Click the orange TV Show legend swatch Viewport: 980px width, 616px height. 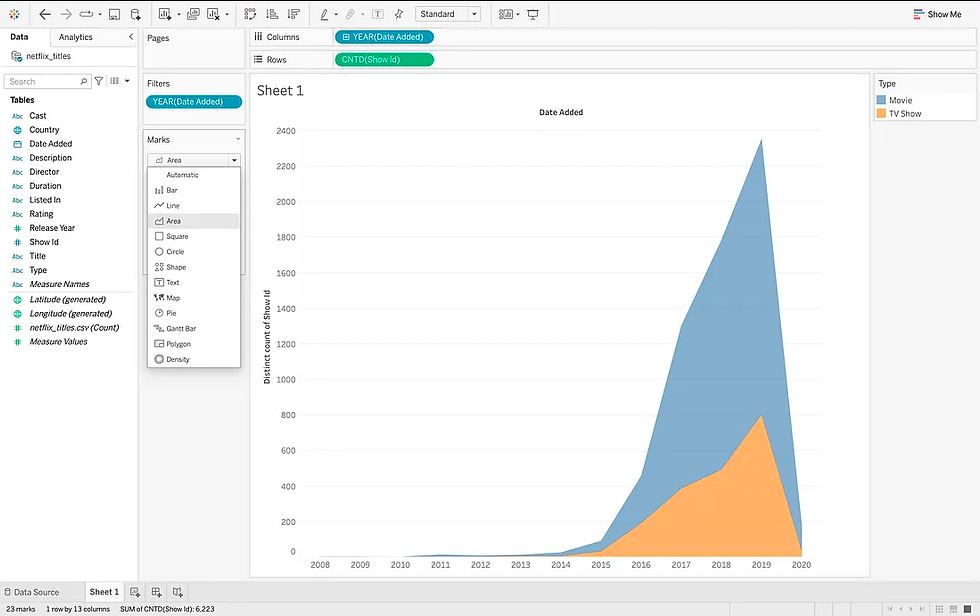pos(881,113)
